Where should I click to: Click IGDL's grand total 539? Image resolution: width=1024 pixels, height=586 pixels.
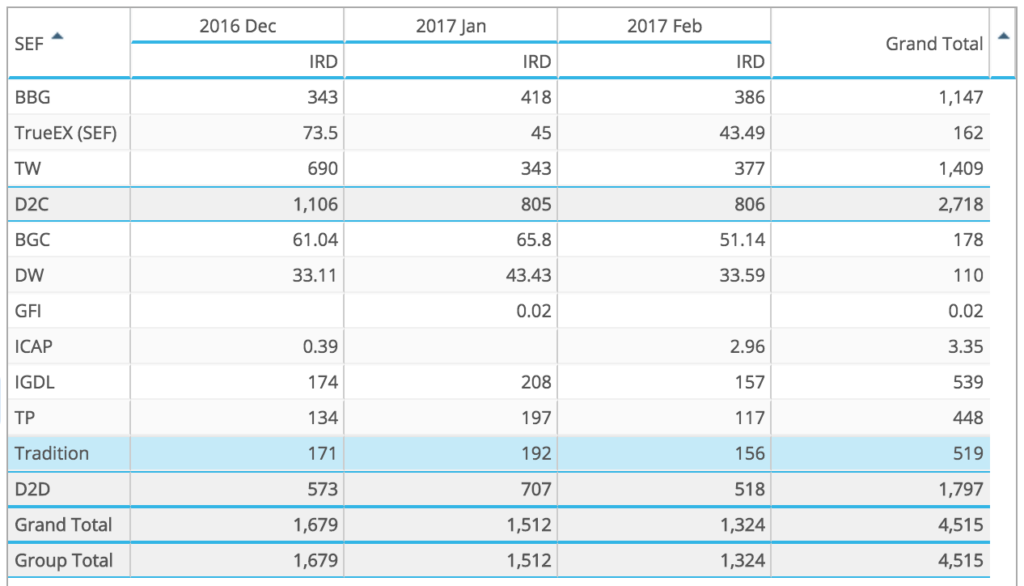968,382
